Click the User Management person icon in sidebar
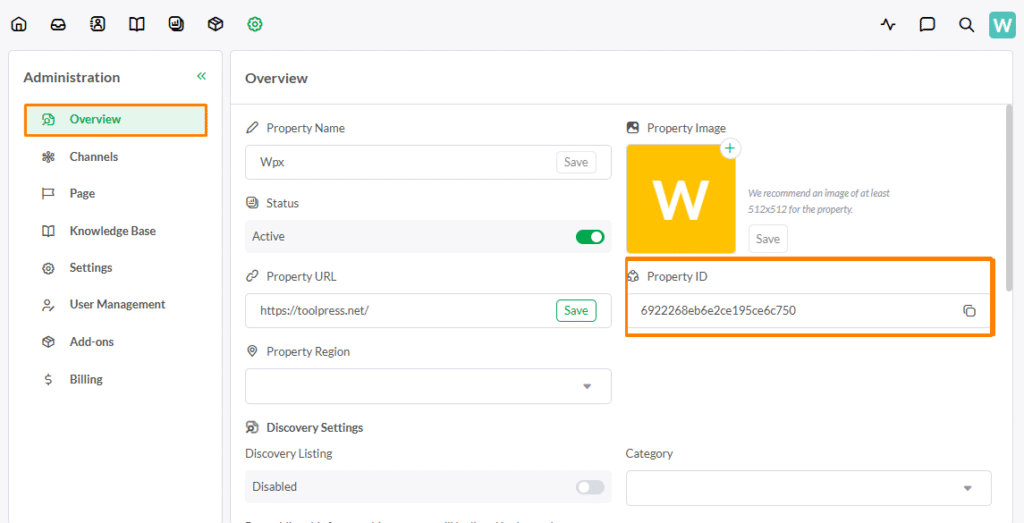This screenshot has height=523, width=1024. coord(48,305)
